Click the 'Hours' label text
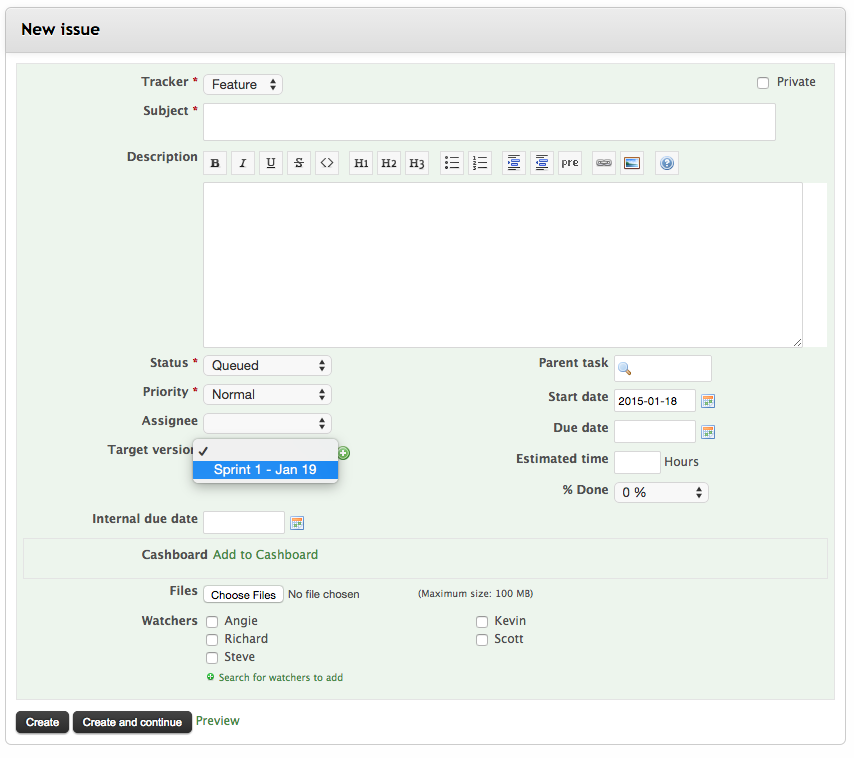854x758 pixels. point(681,462)
